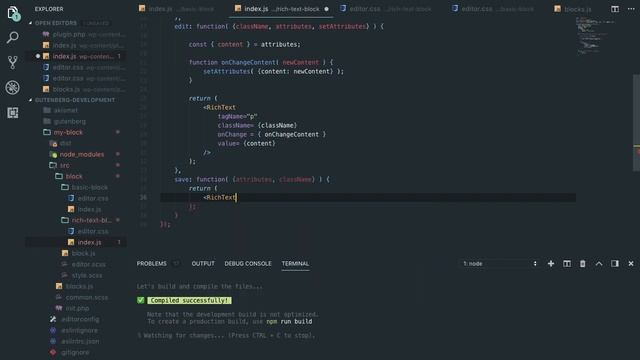Show the Debug Console tab
This screenshot has height=360, width=640.
(248, 264)
